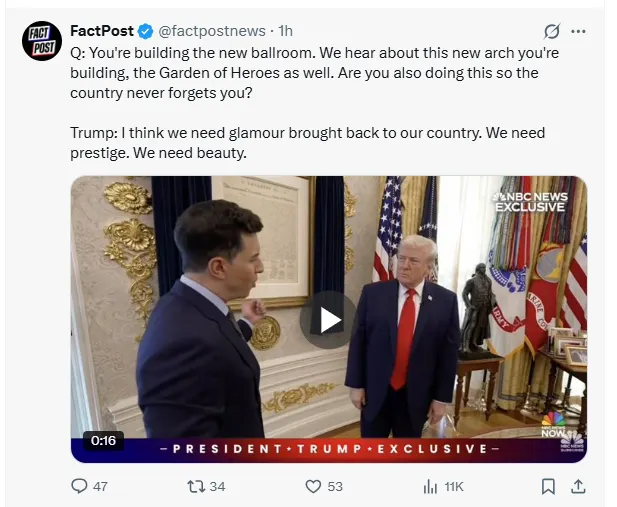Repost using the retweet arrows icon
The height and width of the screenshot is (507, 617).
click(196, 486)
